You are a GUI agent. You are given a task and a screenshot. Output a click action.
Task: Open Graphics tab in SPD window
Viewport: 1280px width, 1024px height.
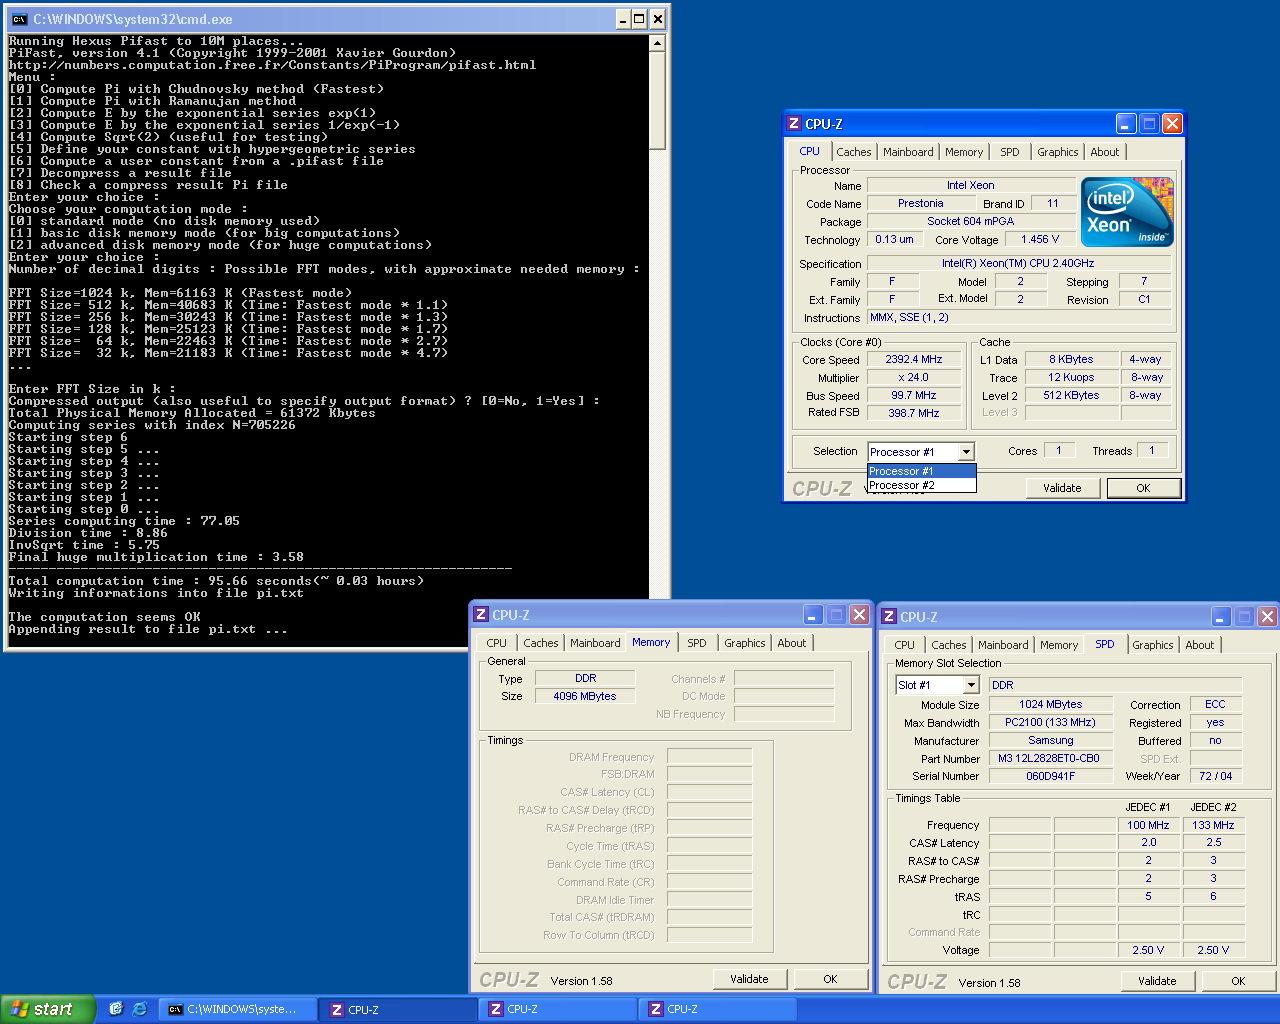pyautogui.click(x=1152, y=645)
